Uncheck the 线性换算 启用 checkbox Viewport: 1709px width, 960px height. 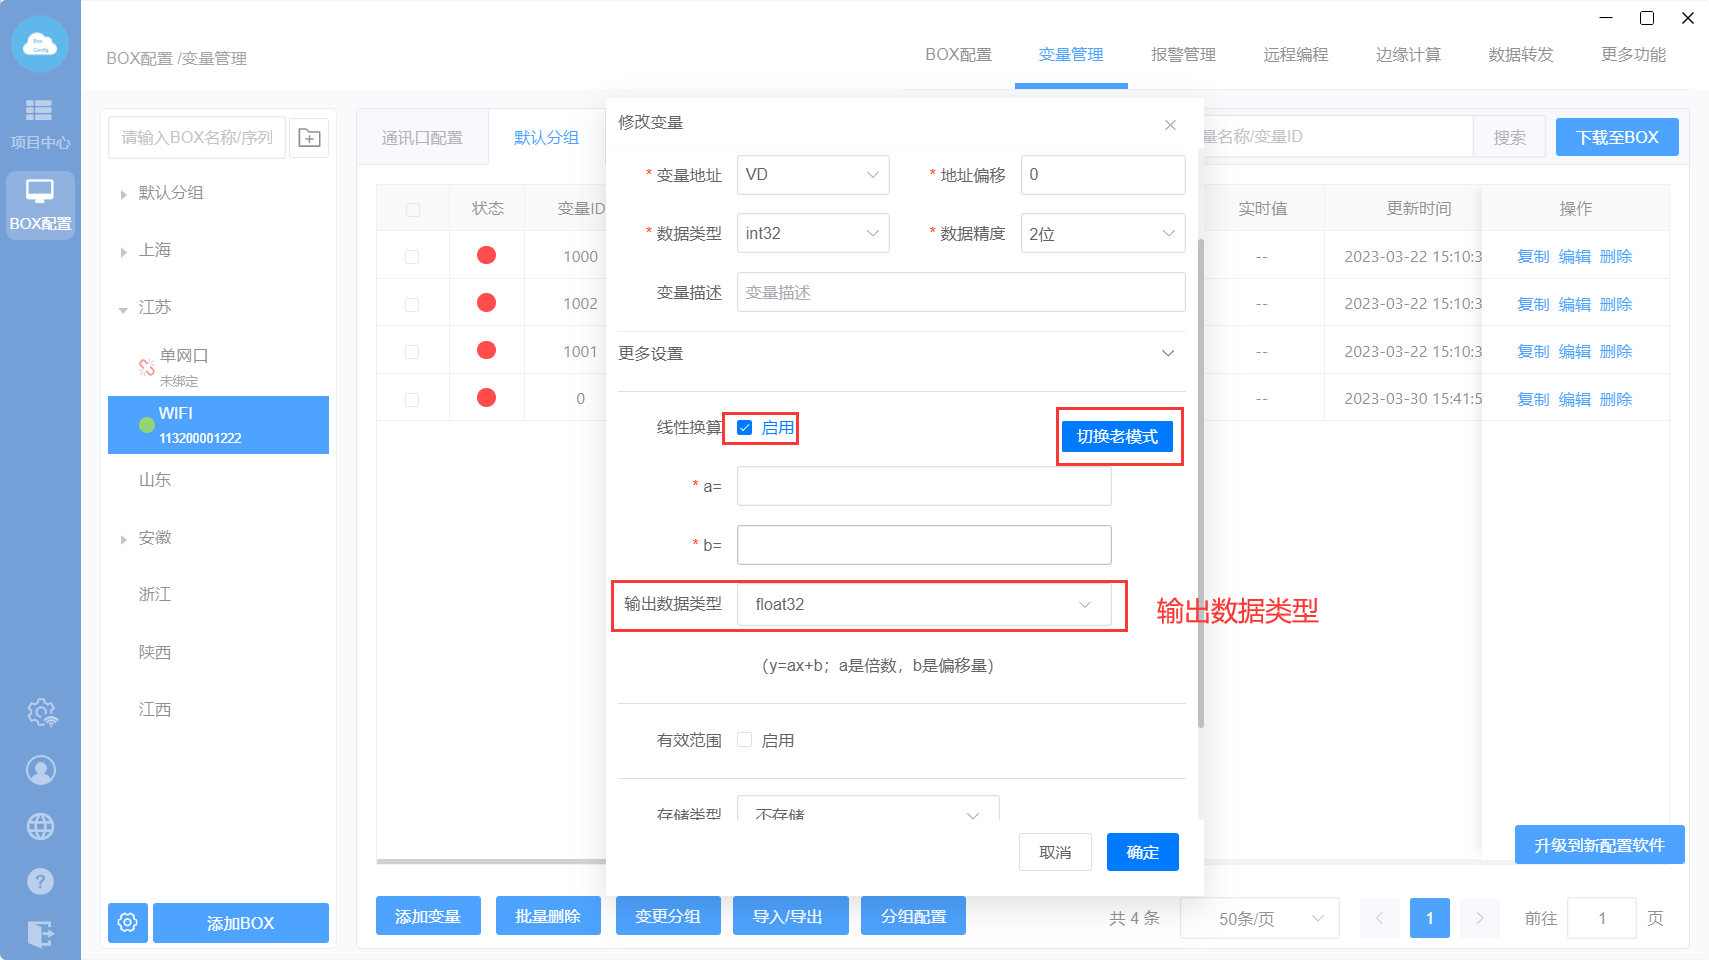[745, 428]
